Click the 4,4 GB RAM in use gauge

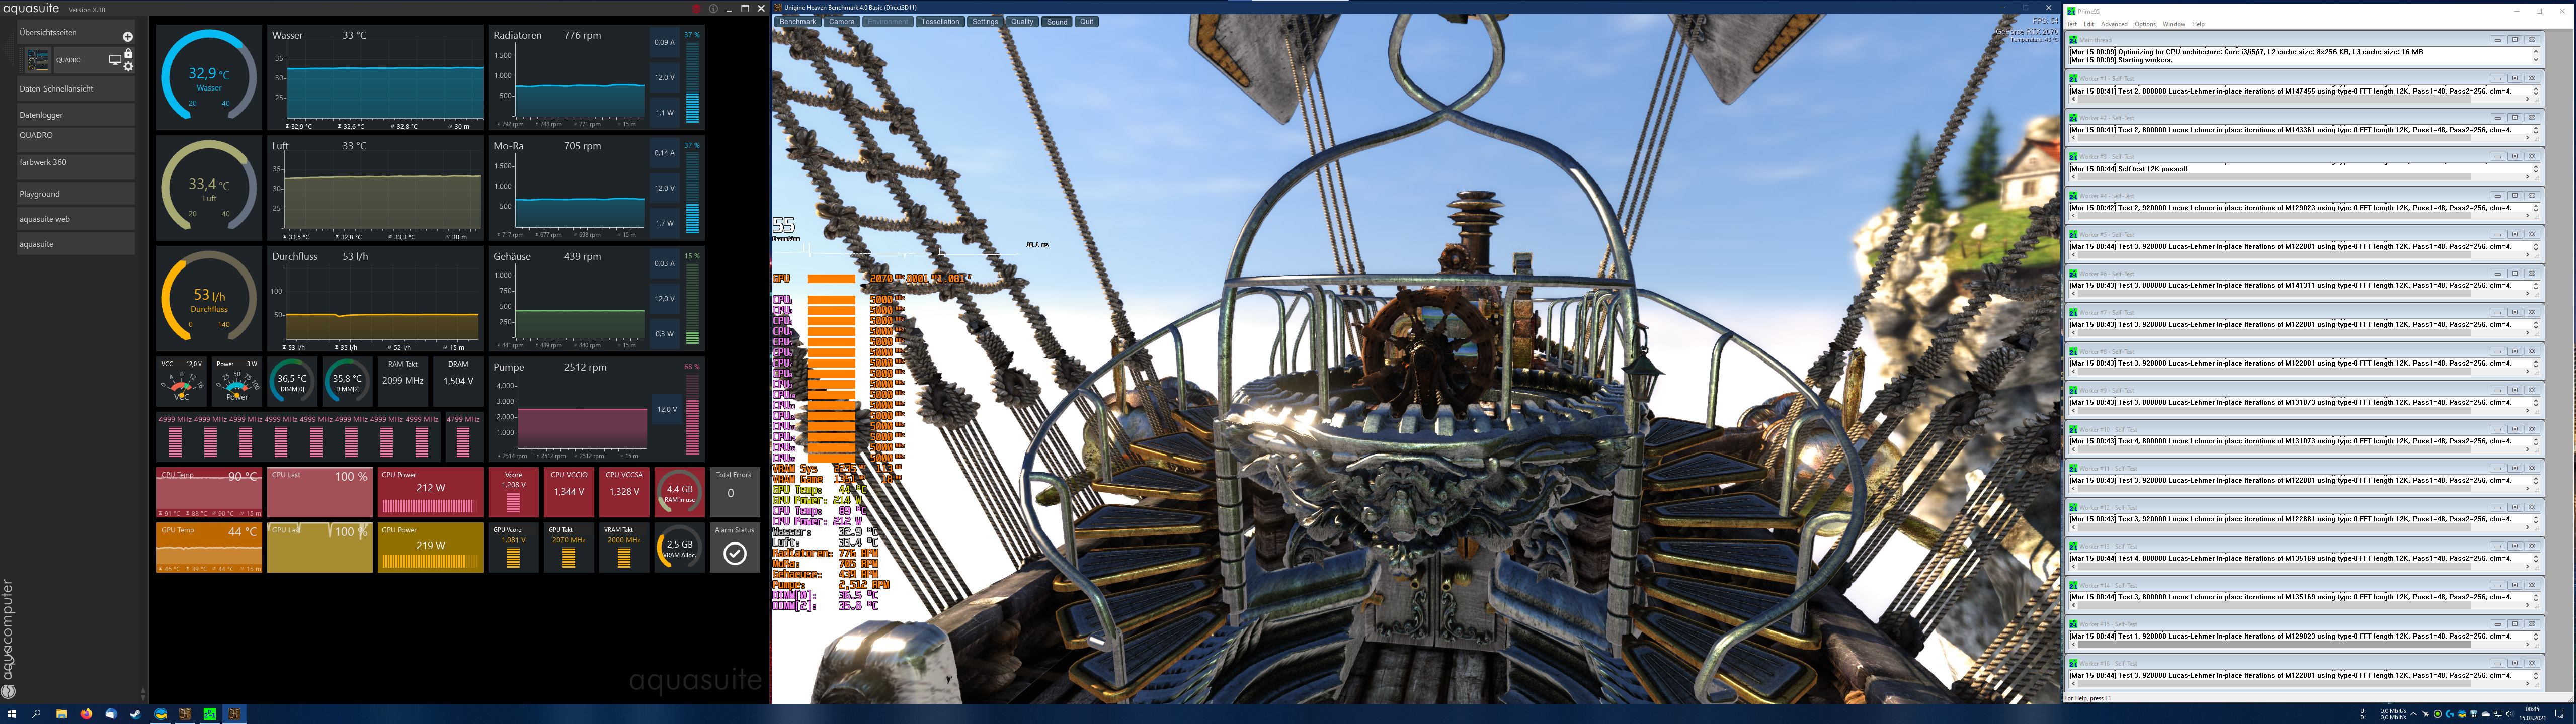680,491
